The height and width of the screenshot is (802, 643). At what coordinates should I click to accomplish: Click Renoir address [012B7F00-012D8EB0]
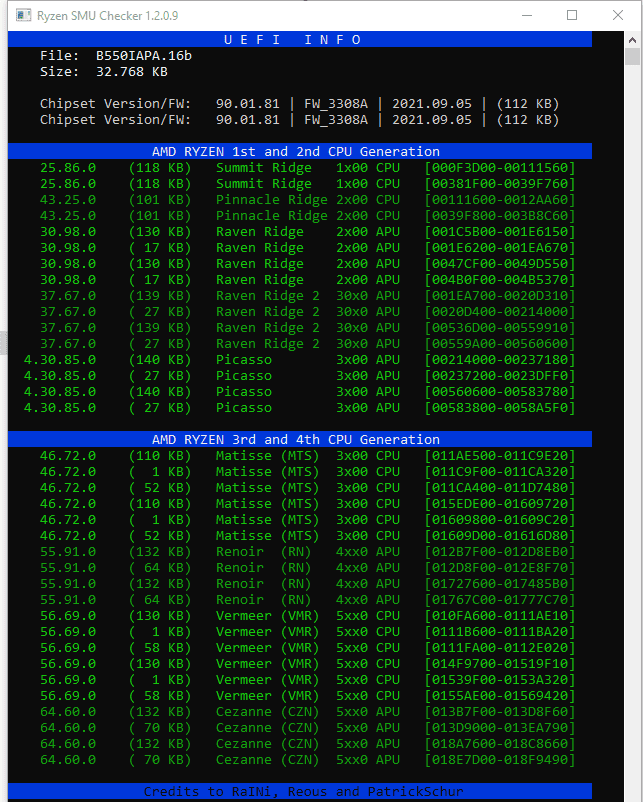coord(500,552)
